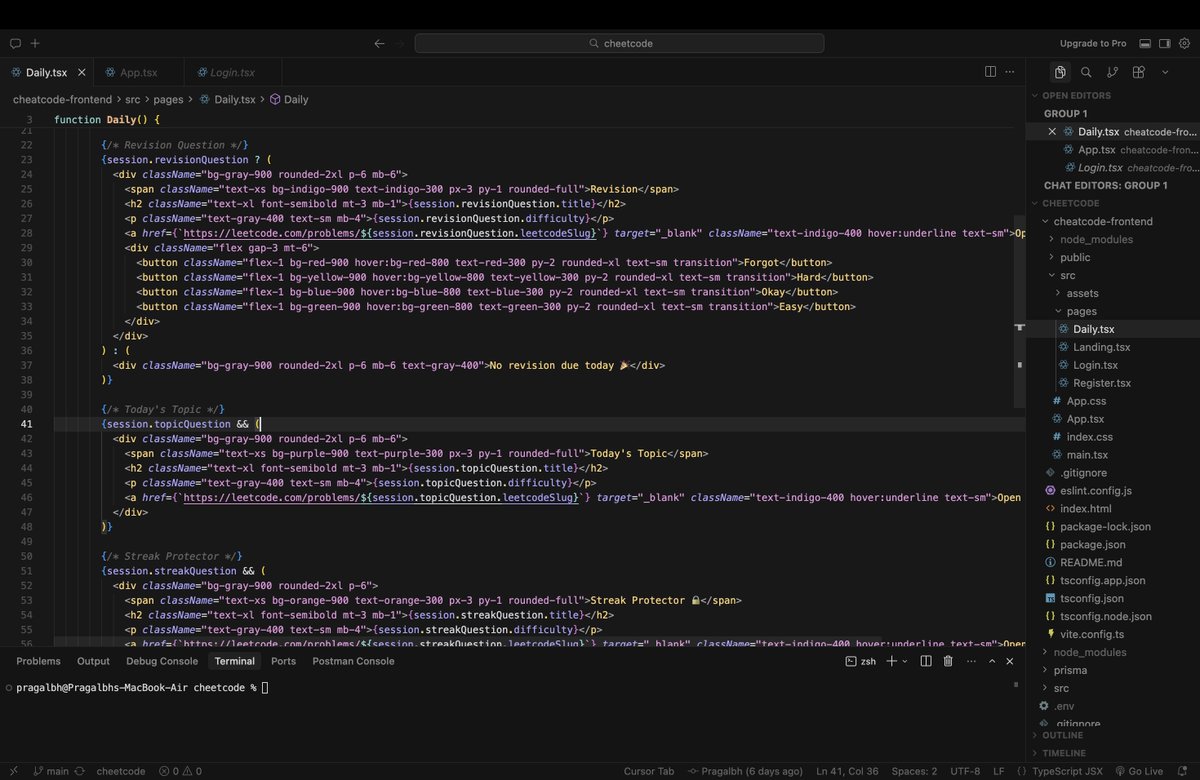Switch to the Login.tsx editor tab
Screen dimensions: 1200x780
click(232, 72)
